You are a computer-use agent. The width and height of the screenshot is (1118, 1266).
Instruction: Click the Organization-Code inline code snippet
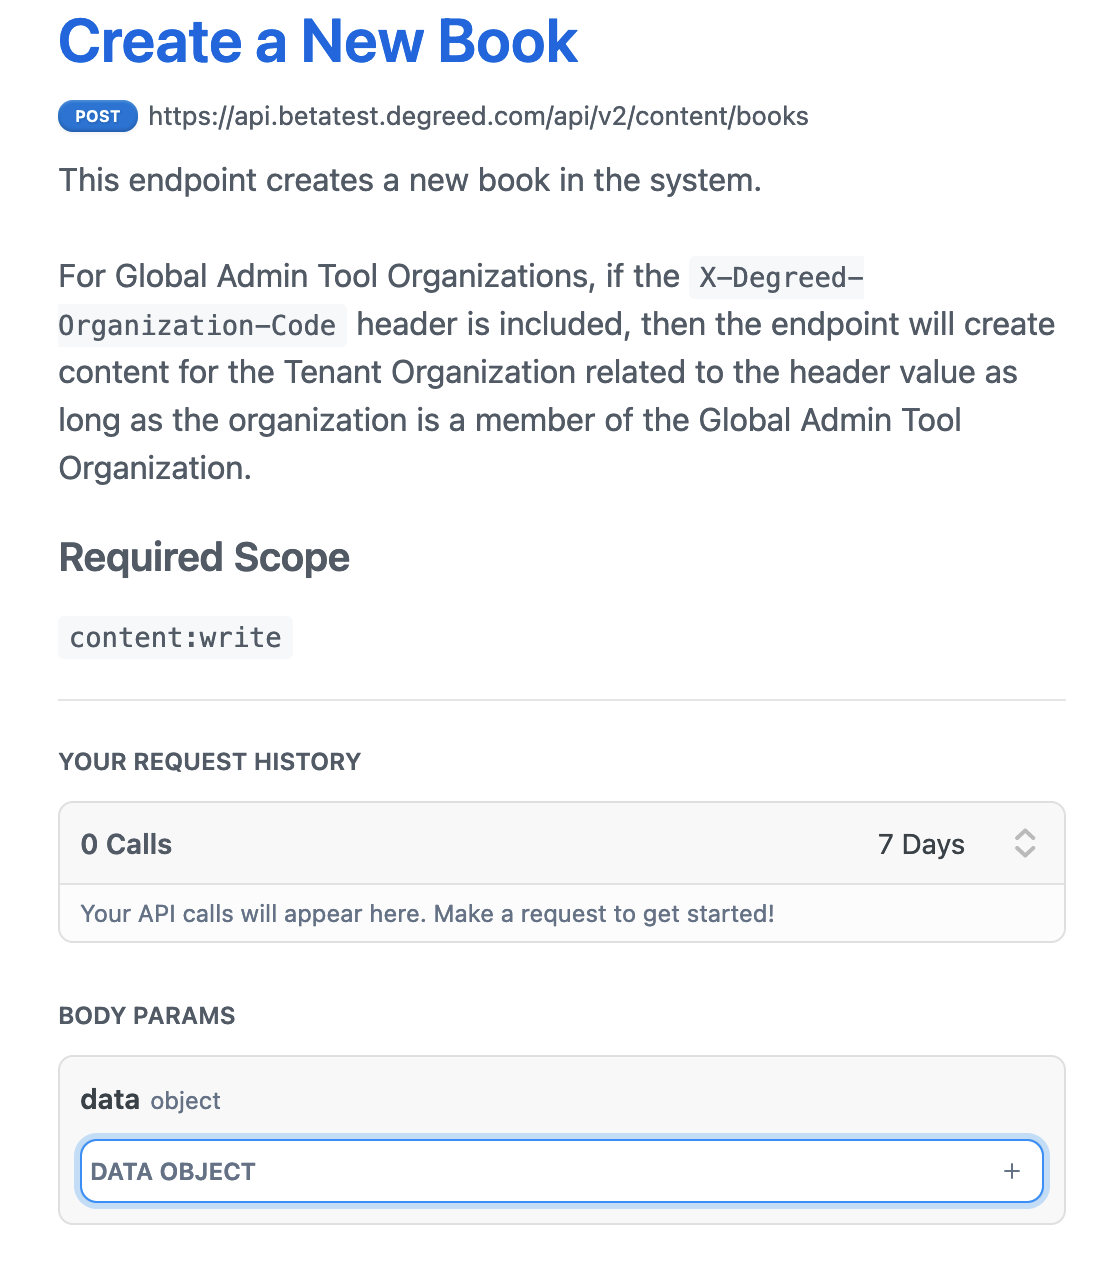pyautogui.click(x=197, y=325)
